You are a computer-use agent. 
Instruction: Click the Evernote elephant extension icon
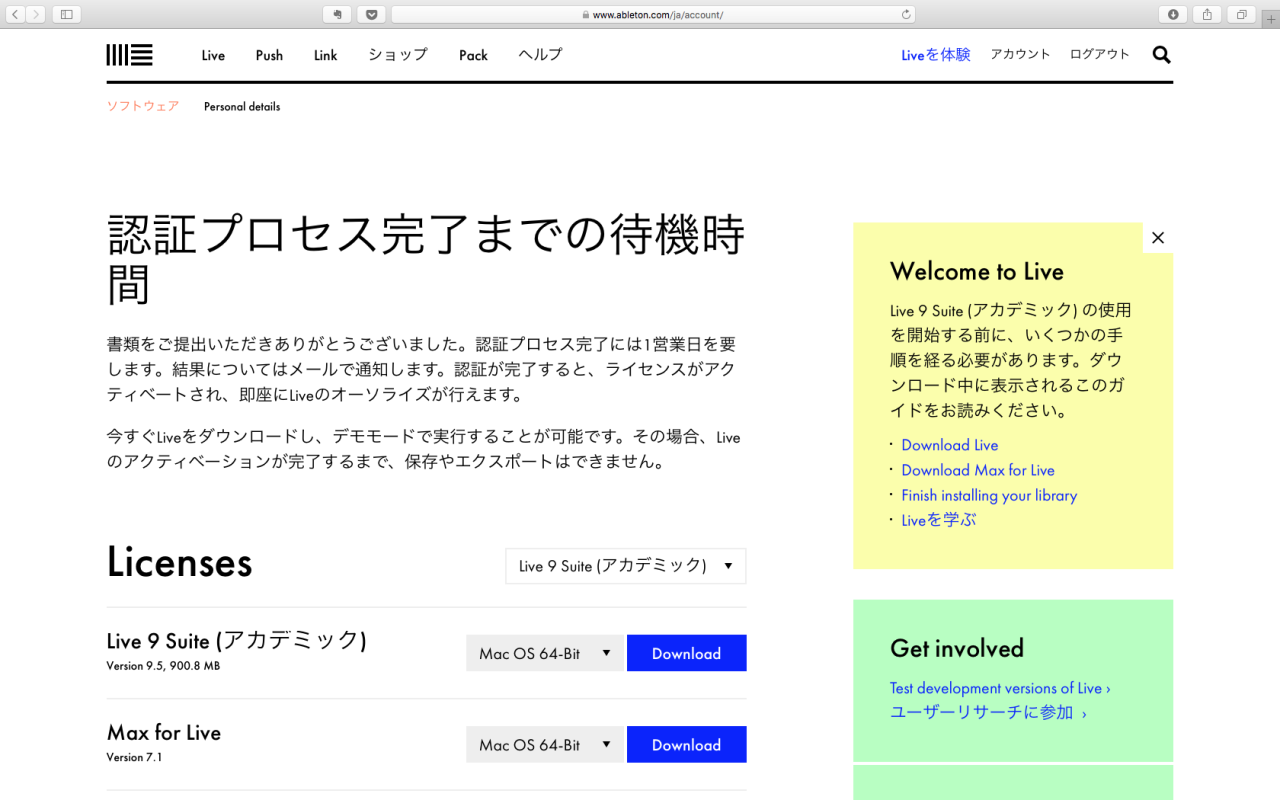click(338, 14)
